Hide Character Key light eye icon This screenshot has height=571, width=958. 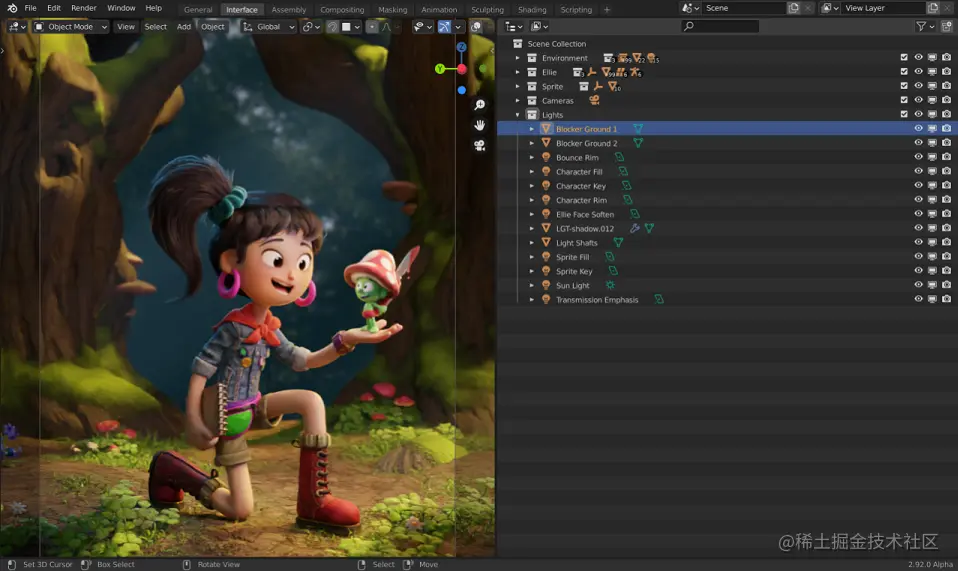918,185
